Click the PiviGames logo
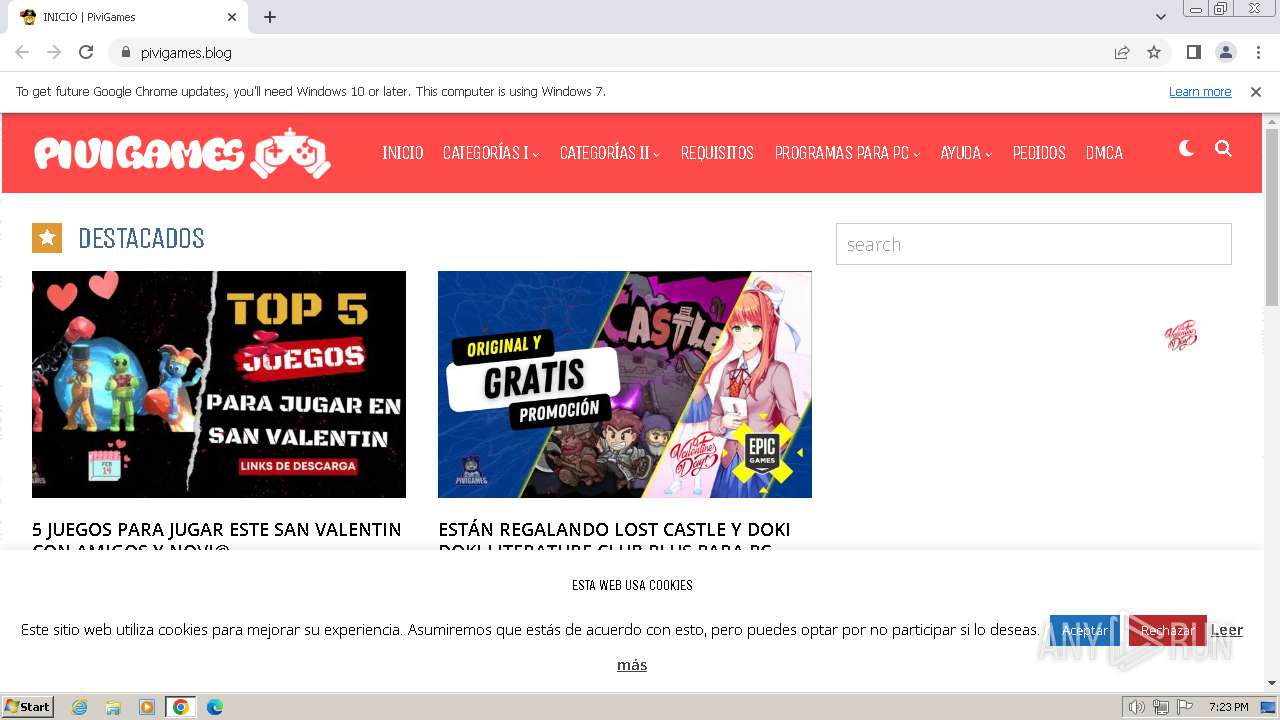1280x720 pixels. click(182, 153)
